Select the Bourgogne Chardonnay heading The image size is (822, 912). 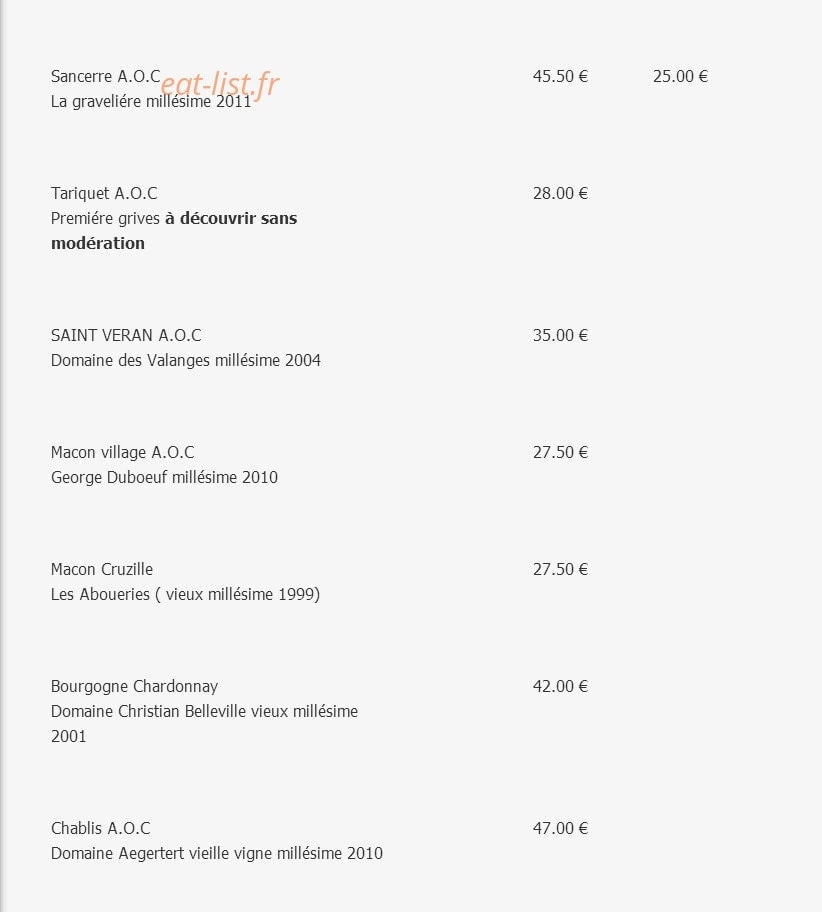[x=134, y=686]
